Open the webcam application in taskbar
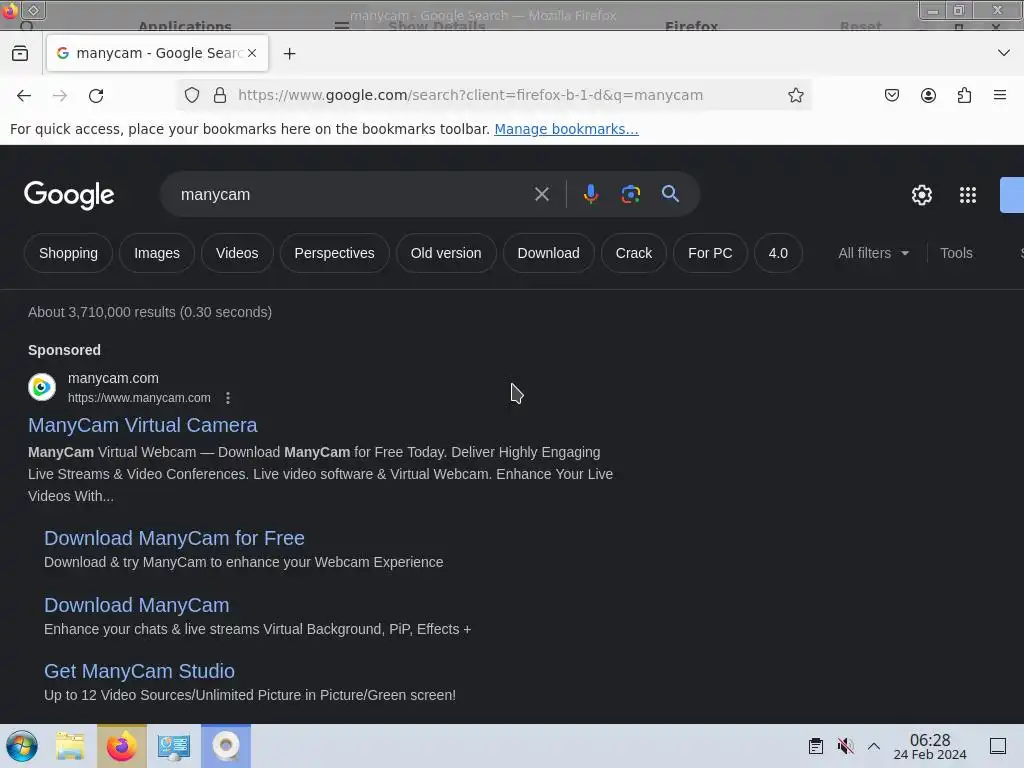 226,746
